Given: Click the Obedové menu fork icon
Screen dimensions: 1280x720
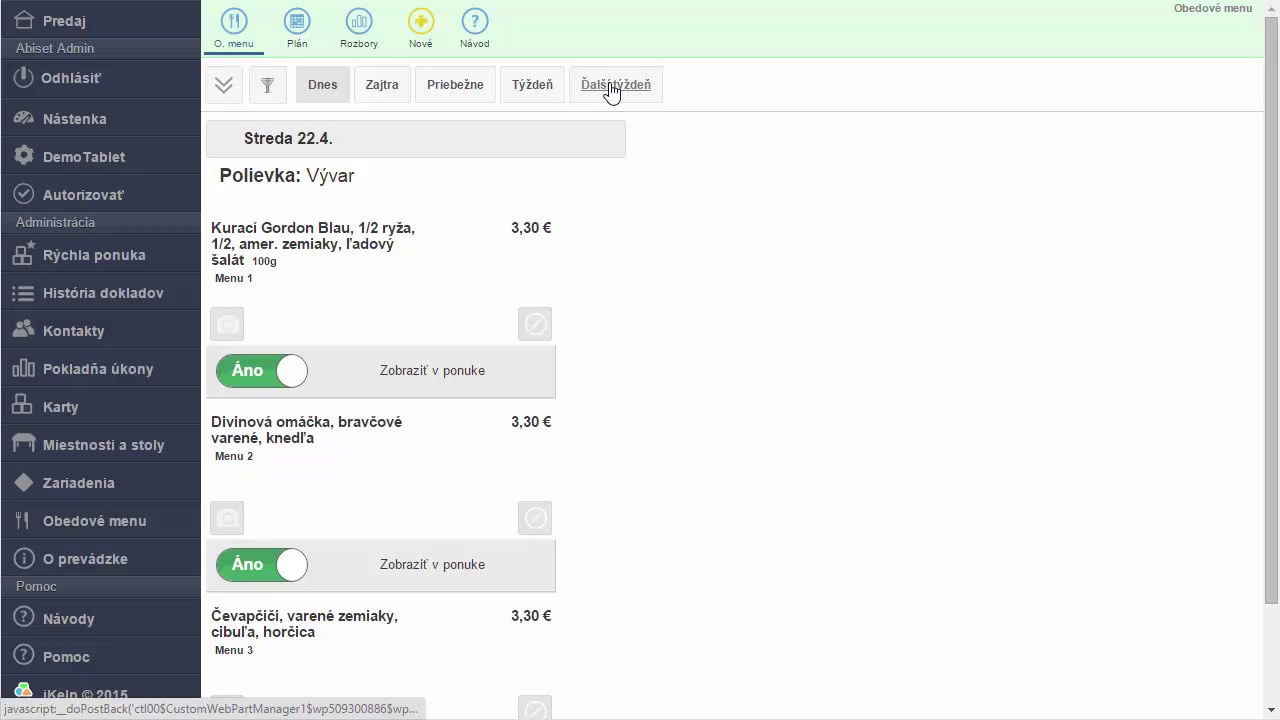Looking at the screenshot, I should pos(24,520).
